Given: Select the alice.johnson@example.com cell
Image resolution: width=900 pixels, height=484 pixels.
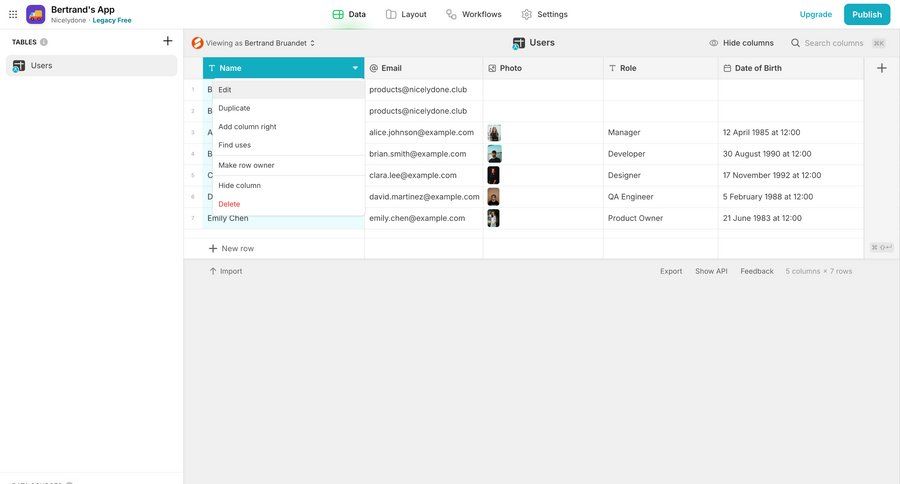Looking at the screenshot, I should coord(424,133).
